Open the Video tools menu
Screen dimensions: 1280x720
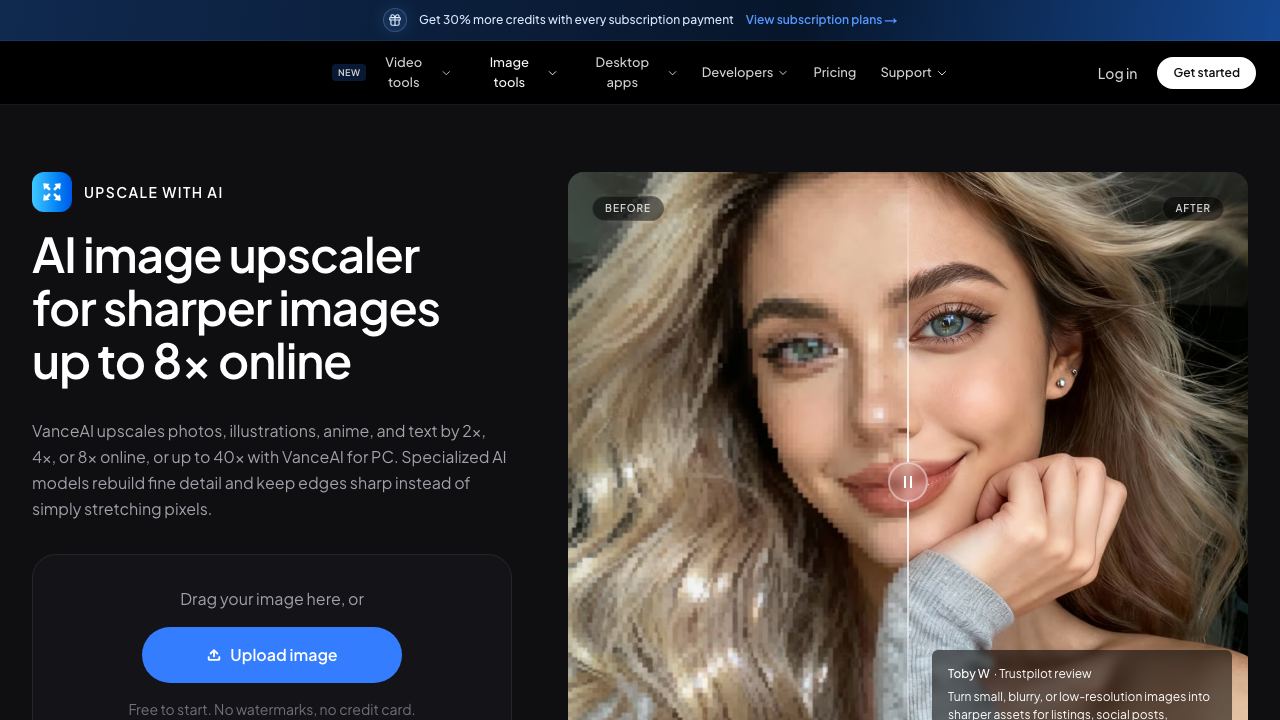404,72
